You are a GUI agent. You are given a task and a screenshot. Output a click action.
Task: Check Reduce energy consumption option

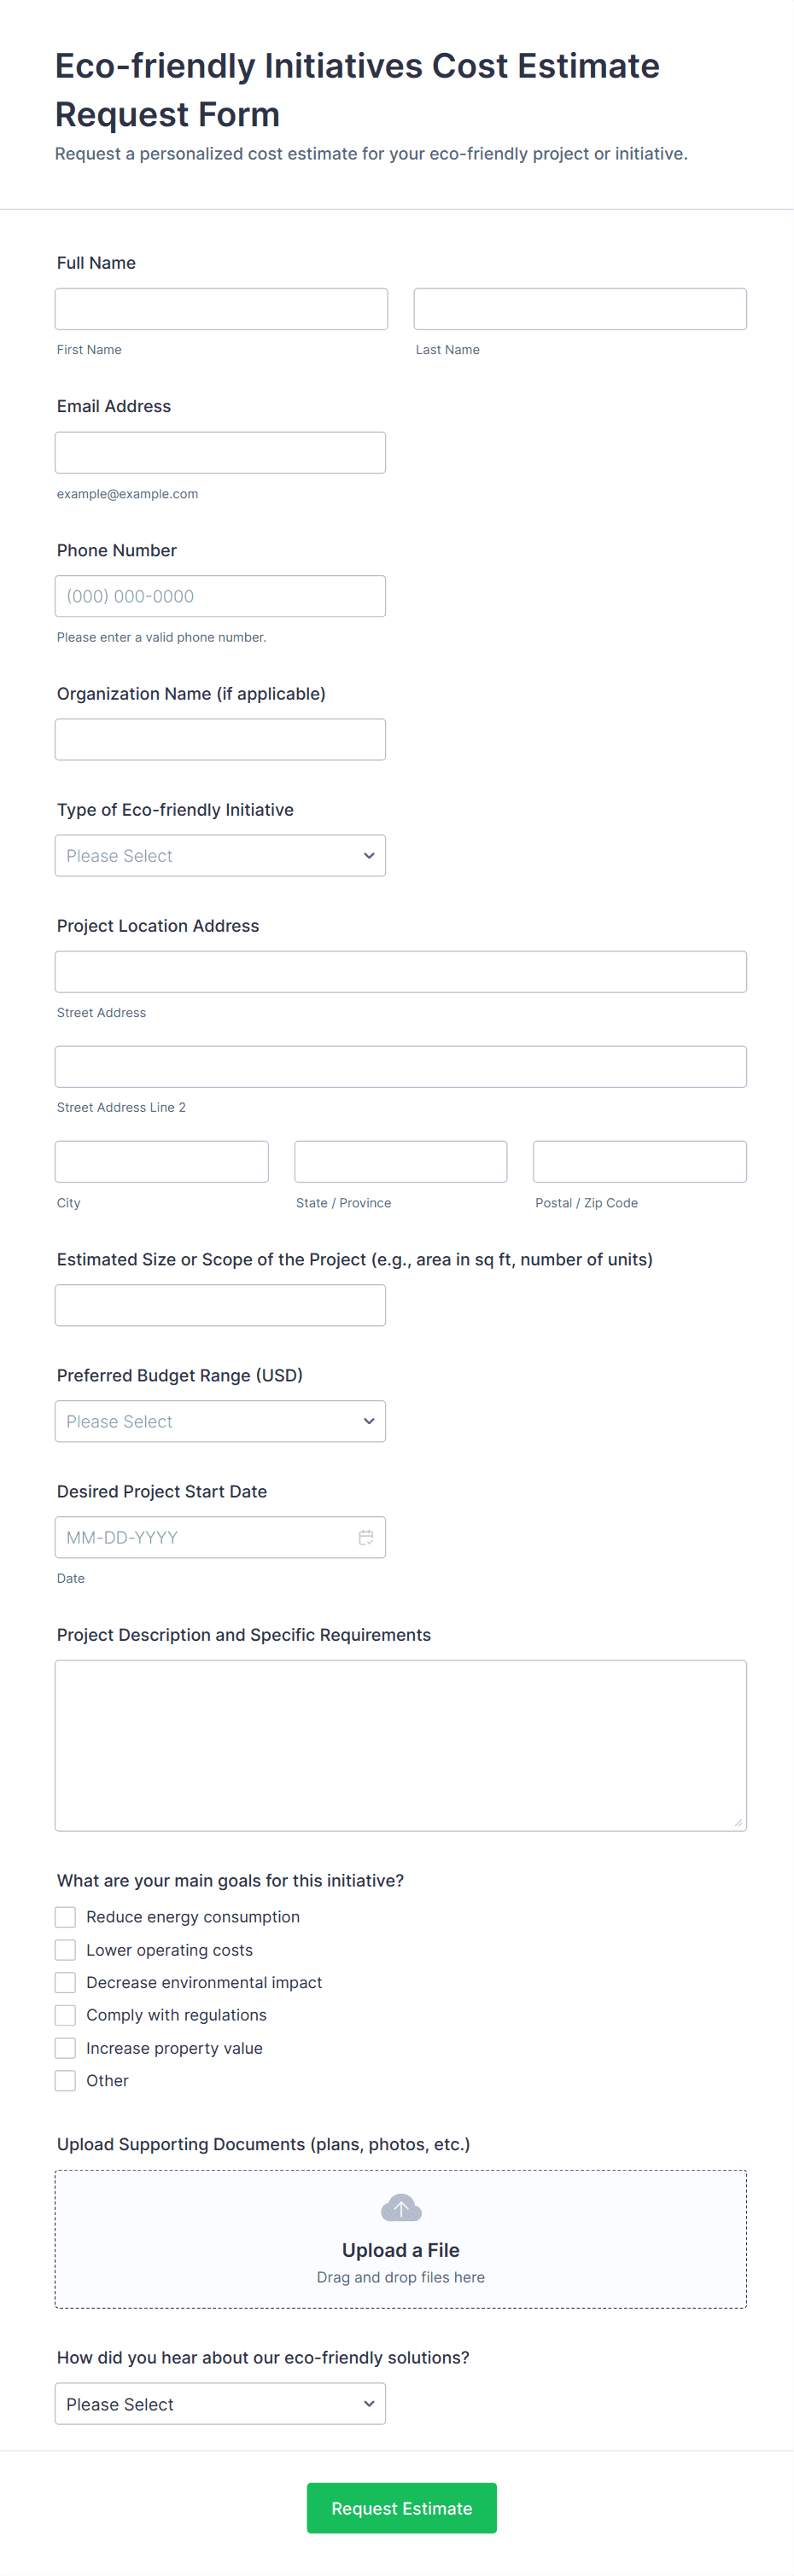[65, 1916]
